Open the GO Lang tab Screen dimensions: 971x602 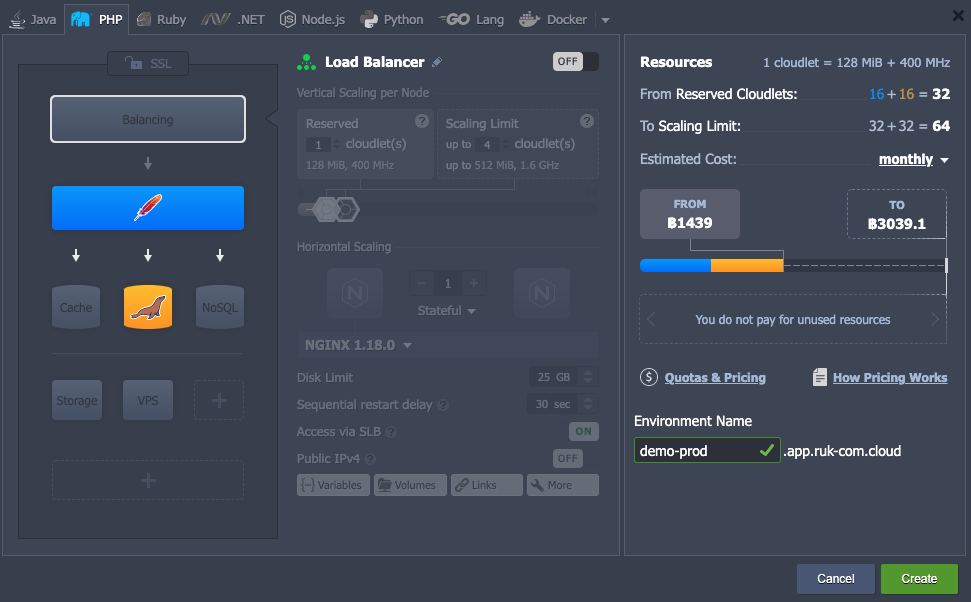pos(471,19)
